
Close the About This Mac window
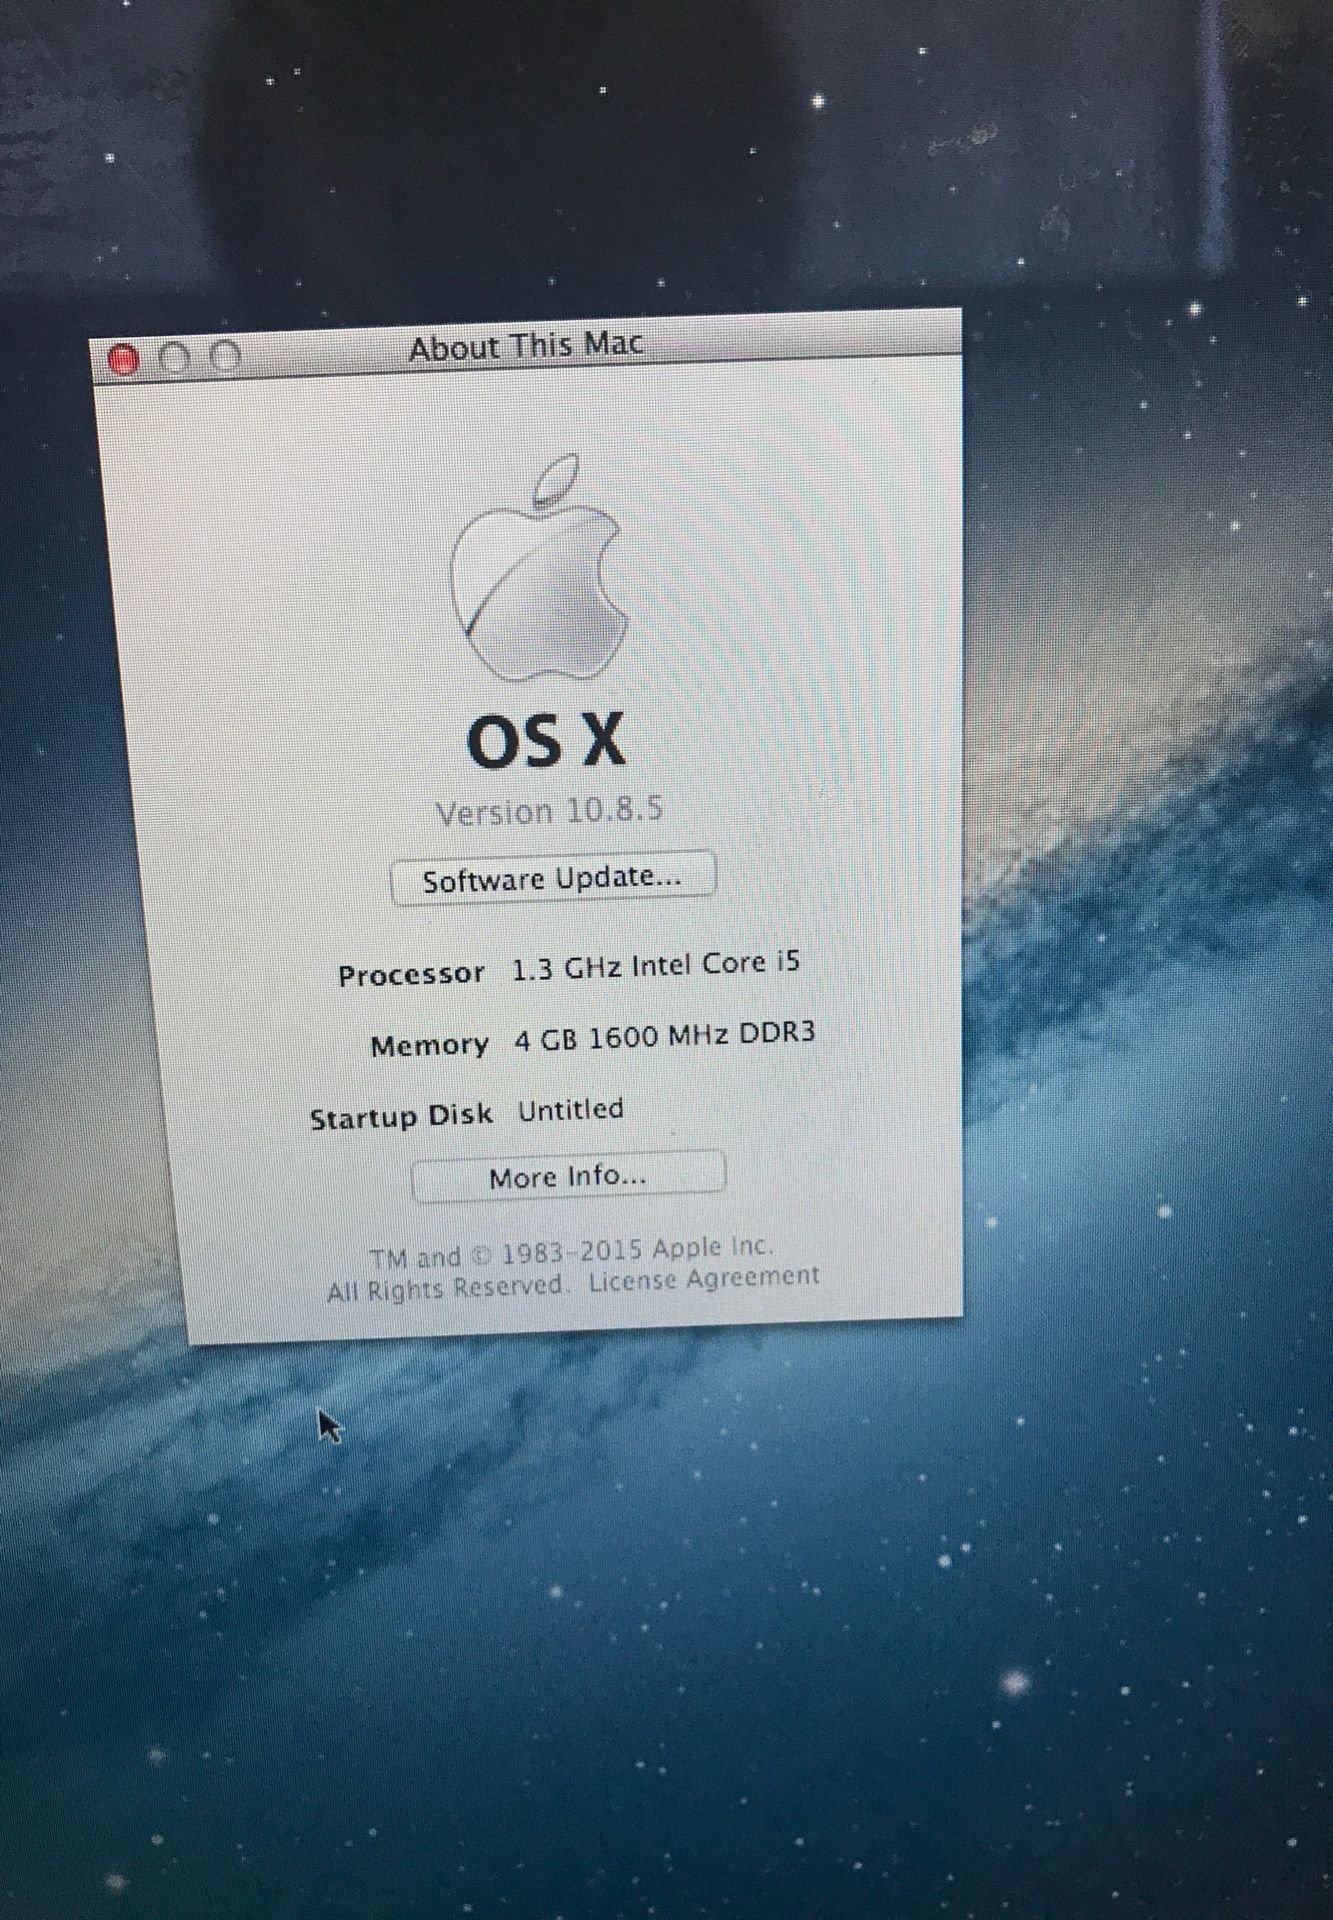[124, 359]
